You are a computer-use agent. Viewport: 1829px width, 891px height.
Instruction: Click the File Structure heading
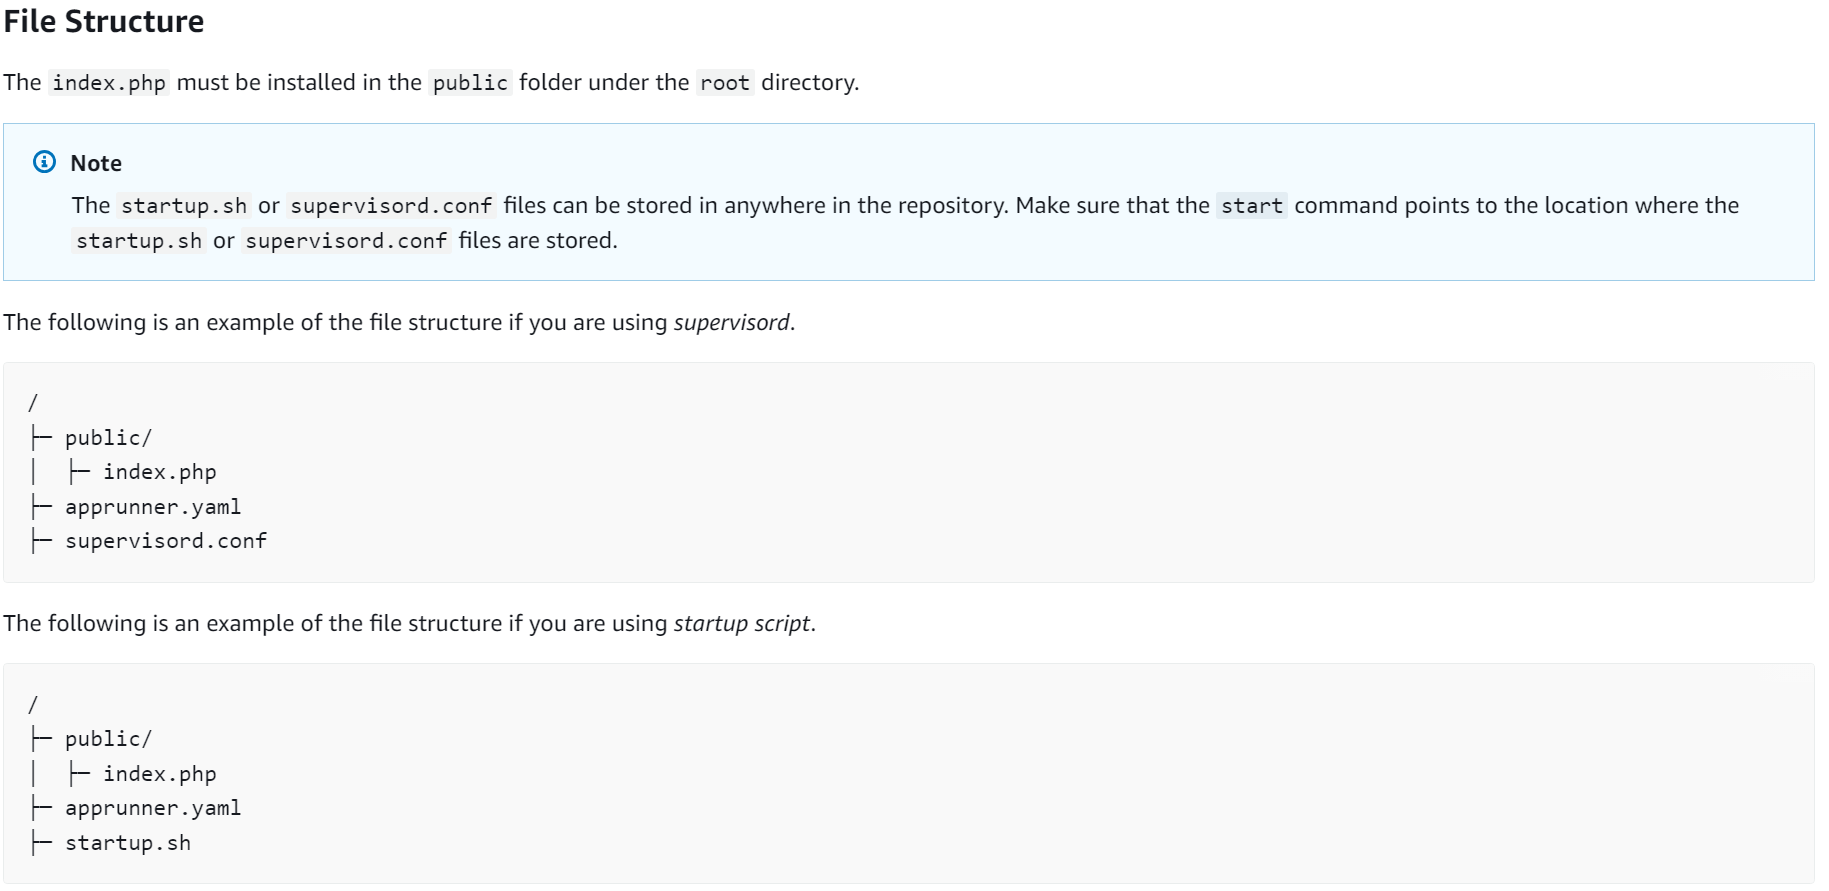[104, 22]
